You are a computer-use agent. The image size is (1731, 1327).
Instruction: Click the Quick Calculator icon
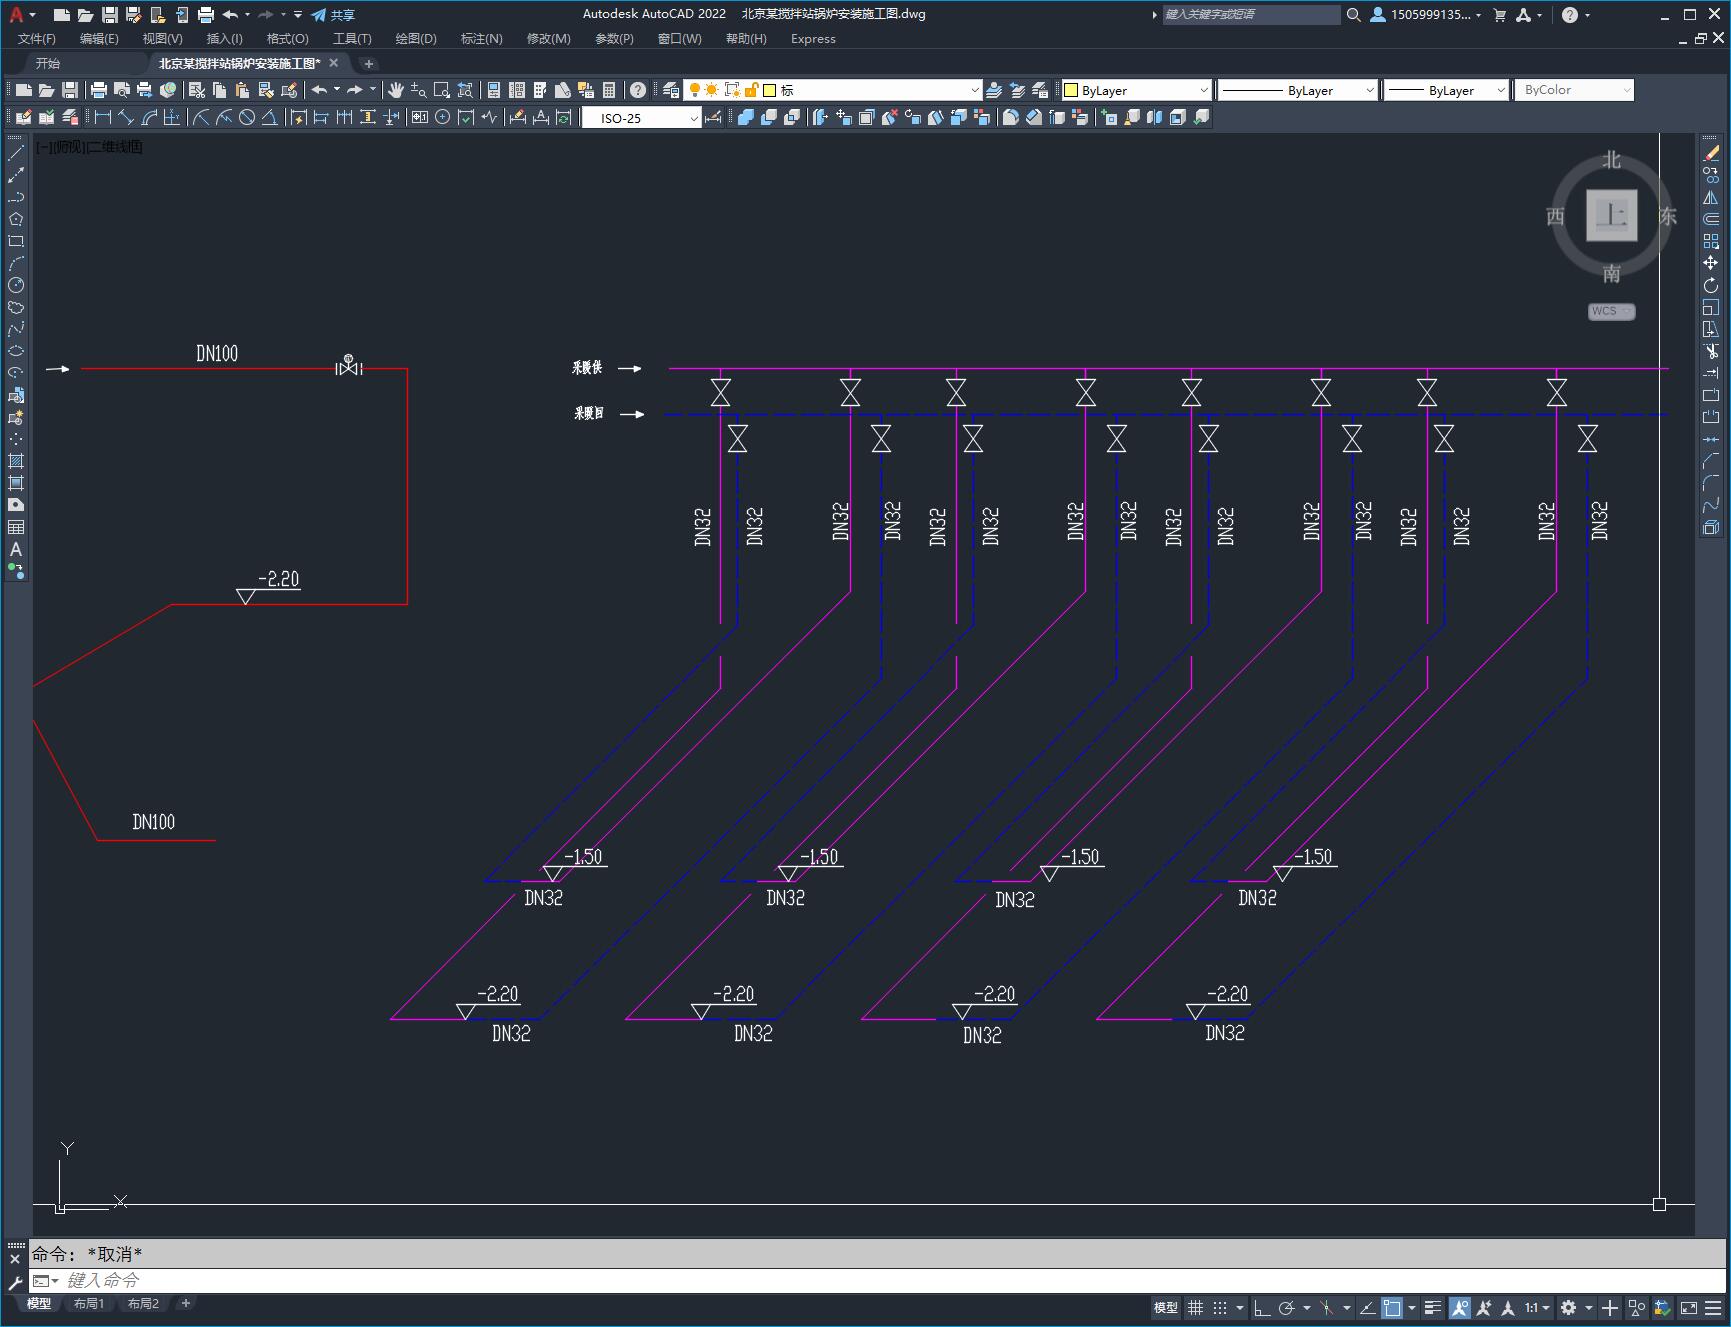pyautogui.click(x=609, y=90)
